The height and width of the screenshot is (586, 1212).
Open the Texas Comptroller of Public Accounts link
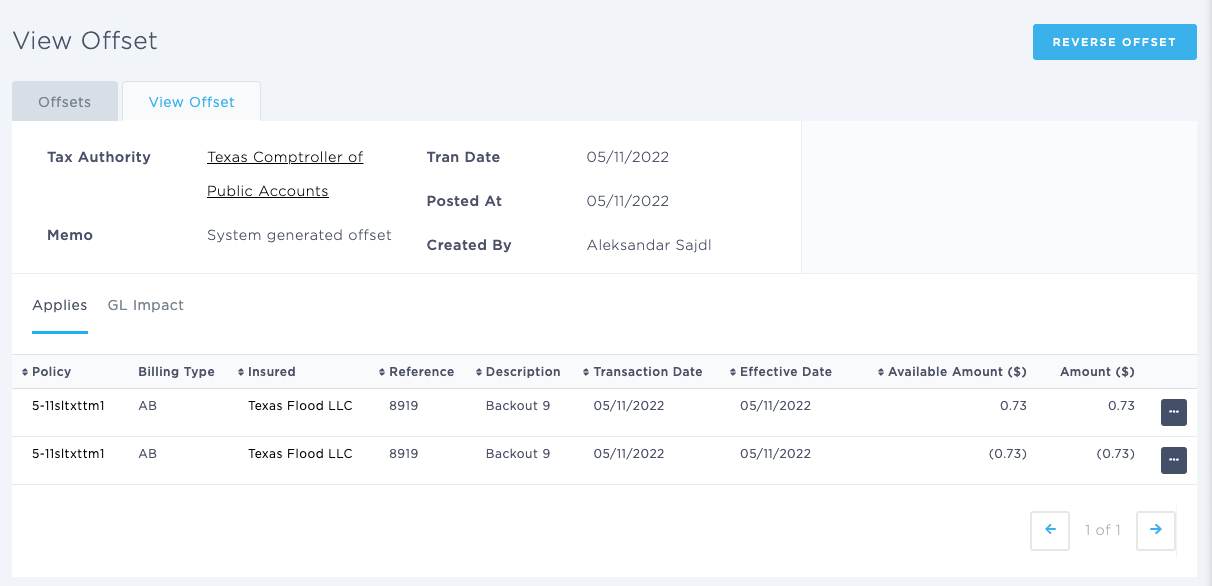click(285, 174)
